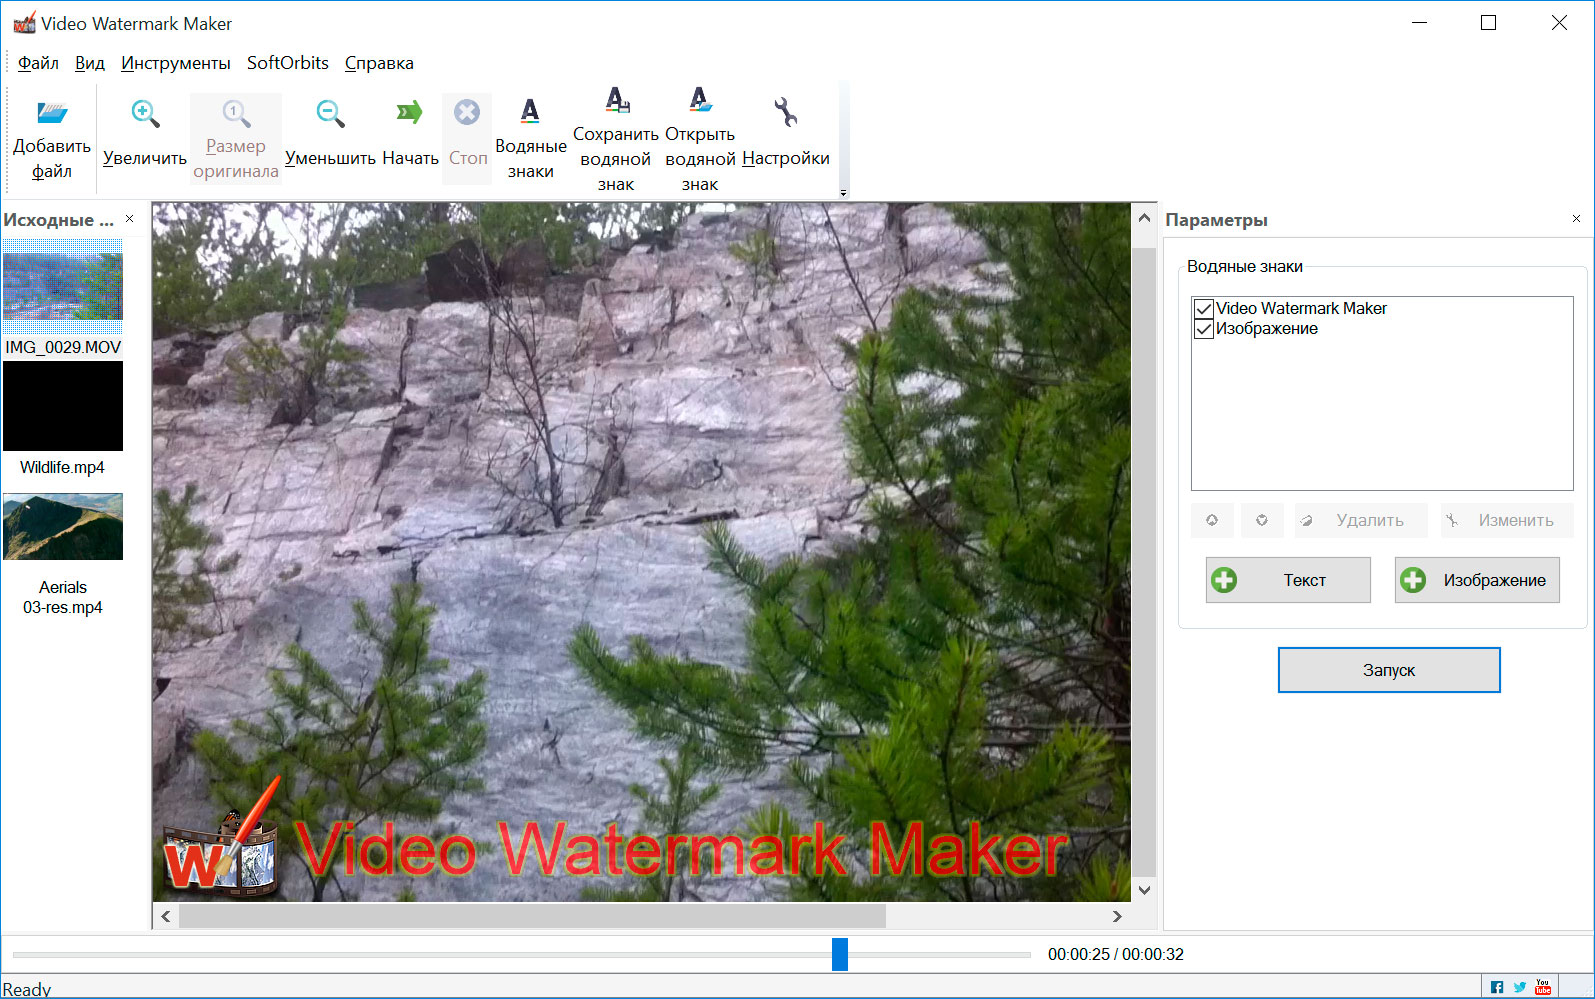Click the video timeline slider handle
Screen dimensions: 1595x999
click(840, 954)
